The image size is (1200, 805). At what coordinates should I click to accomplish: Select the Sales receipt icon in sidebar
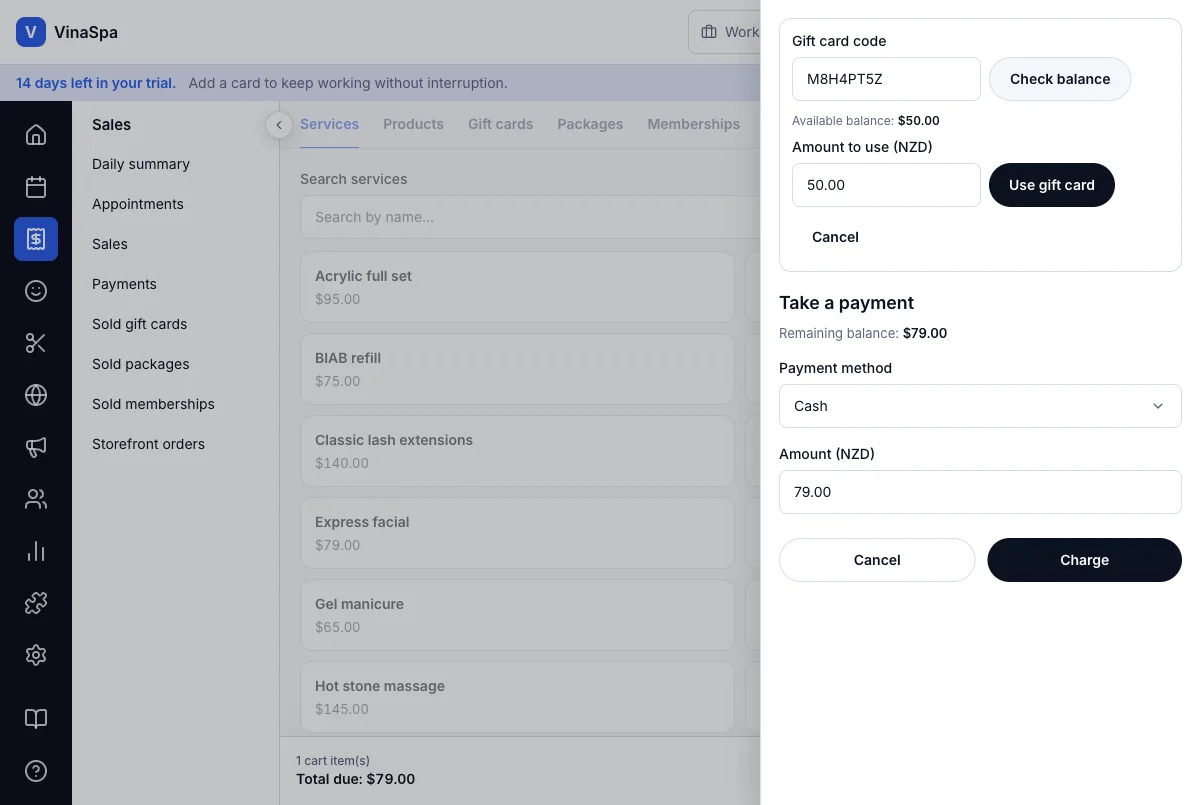coord(36,239)
